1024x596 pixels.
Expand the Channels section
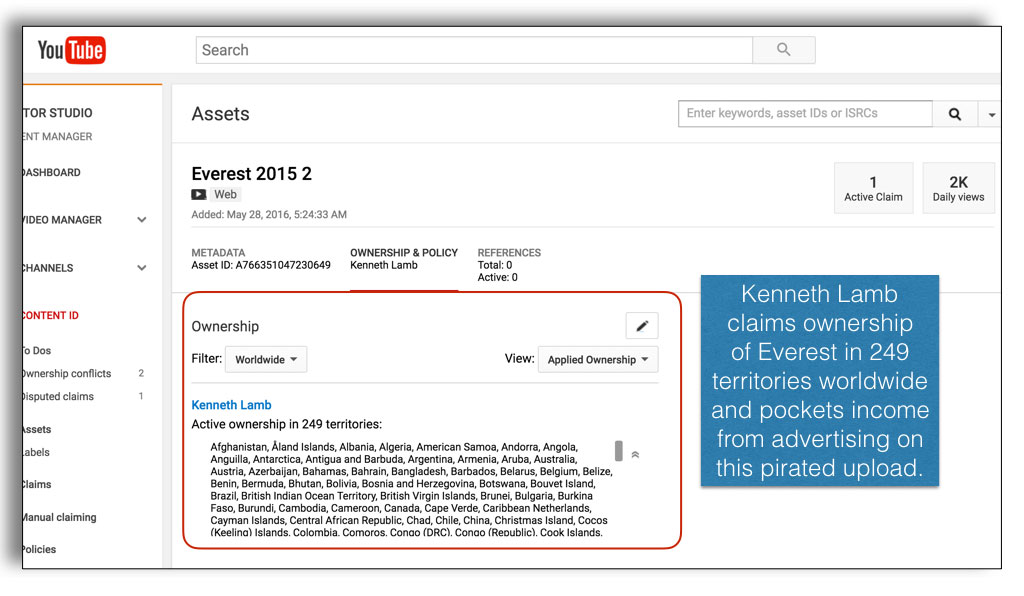[x=142, y=268]
